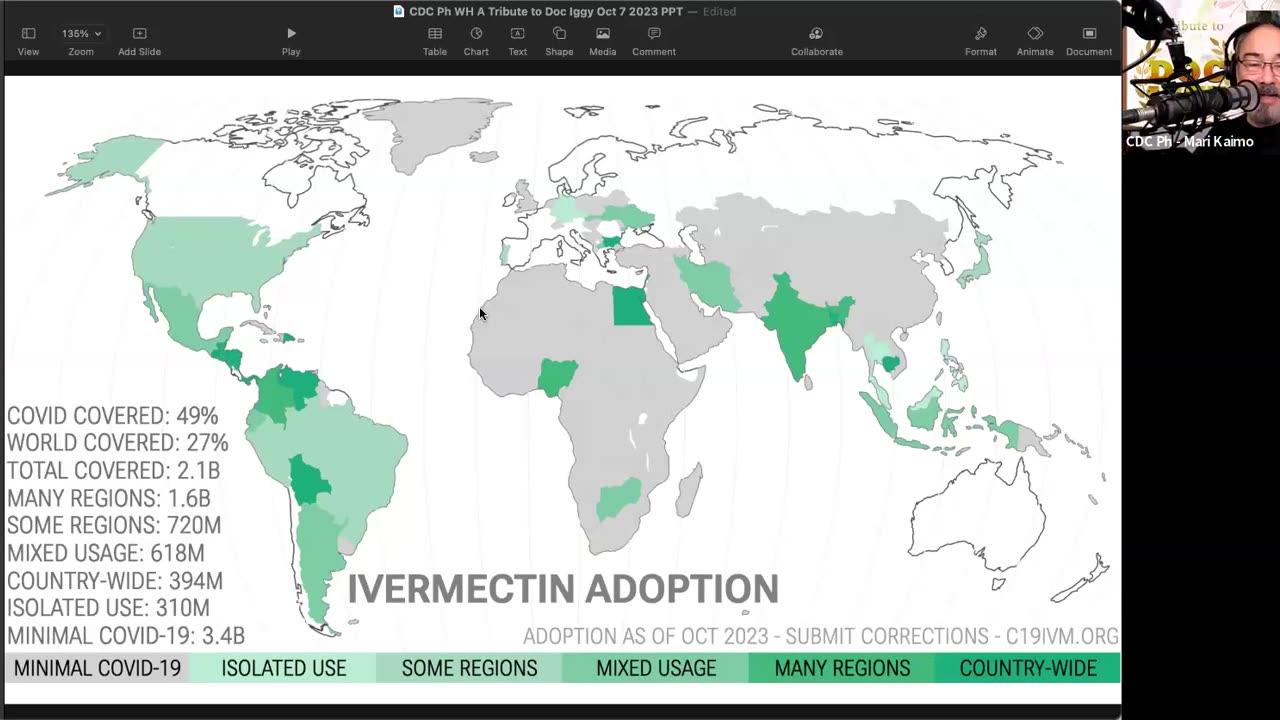
Task: Click the SOME REGIONS: 720M statistic
Action: click(114, 525)
